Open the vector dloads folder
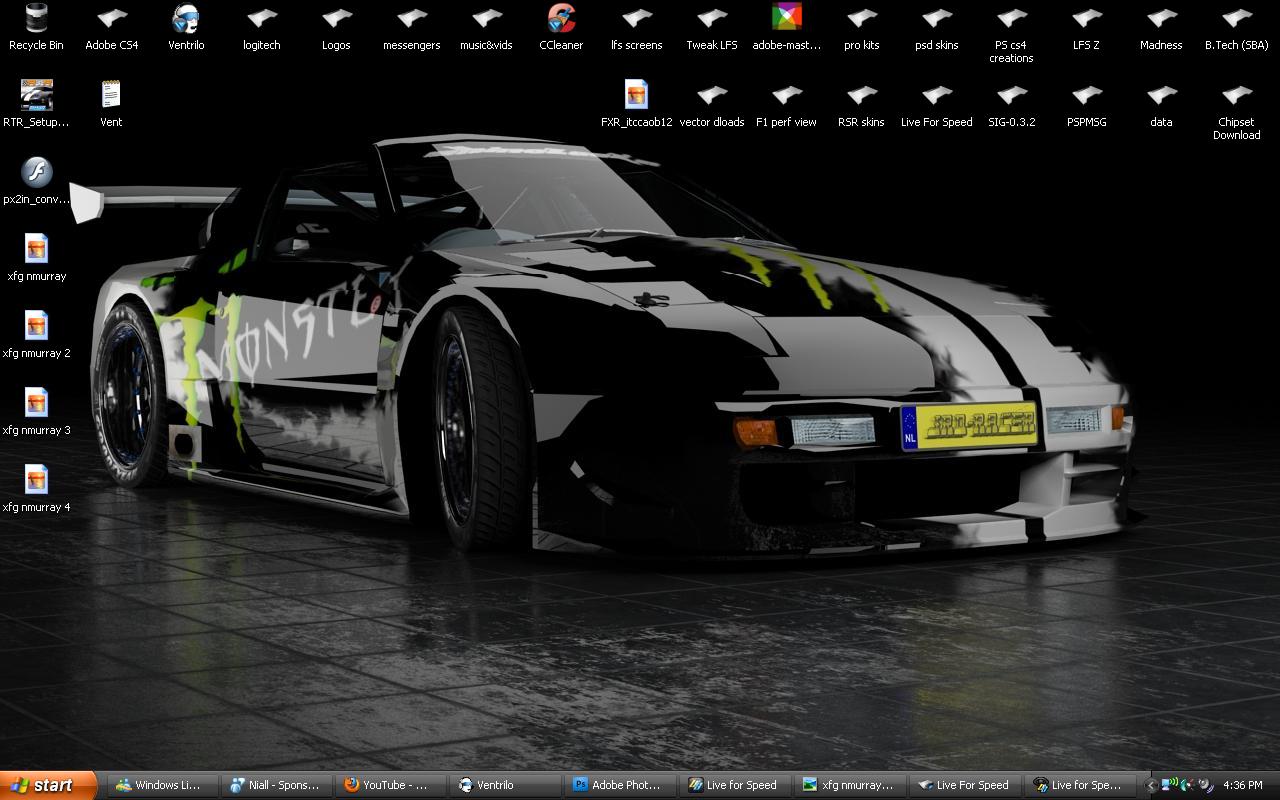The width and height of the screenshot is (1280, 800). pos(711,104)
